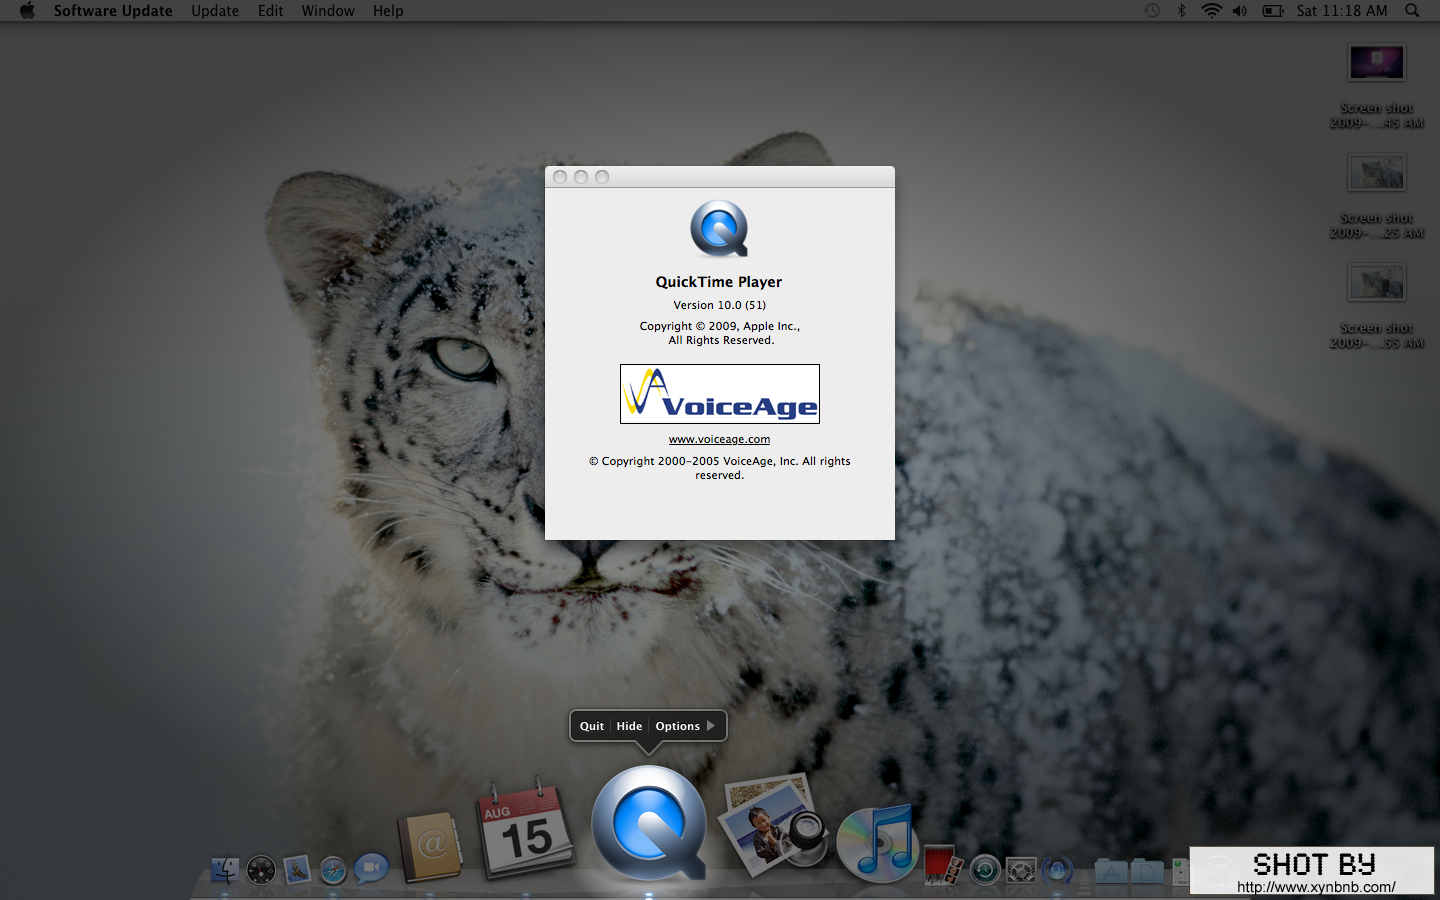The width and height of the screenshot is (1440, 900).
Task: Launch Safari compass icon in Dock
Action: coord(333,870)
